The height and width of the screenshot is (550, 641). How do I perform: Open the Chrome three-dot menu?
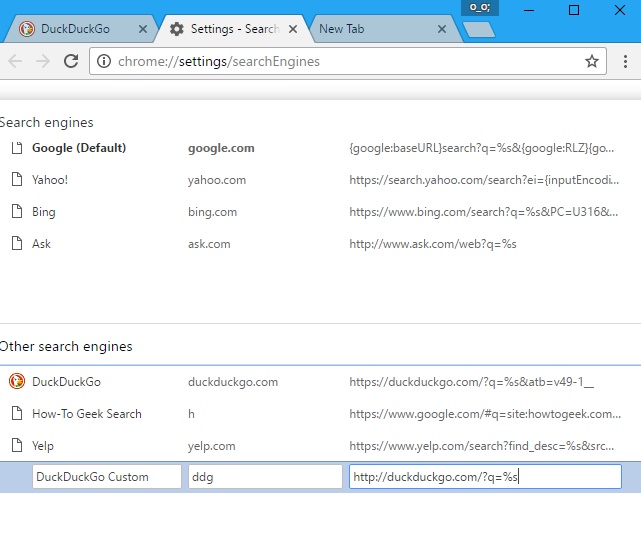(x=625, y=61)
